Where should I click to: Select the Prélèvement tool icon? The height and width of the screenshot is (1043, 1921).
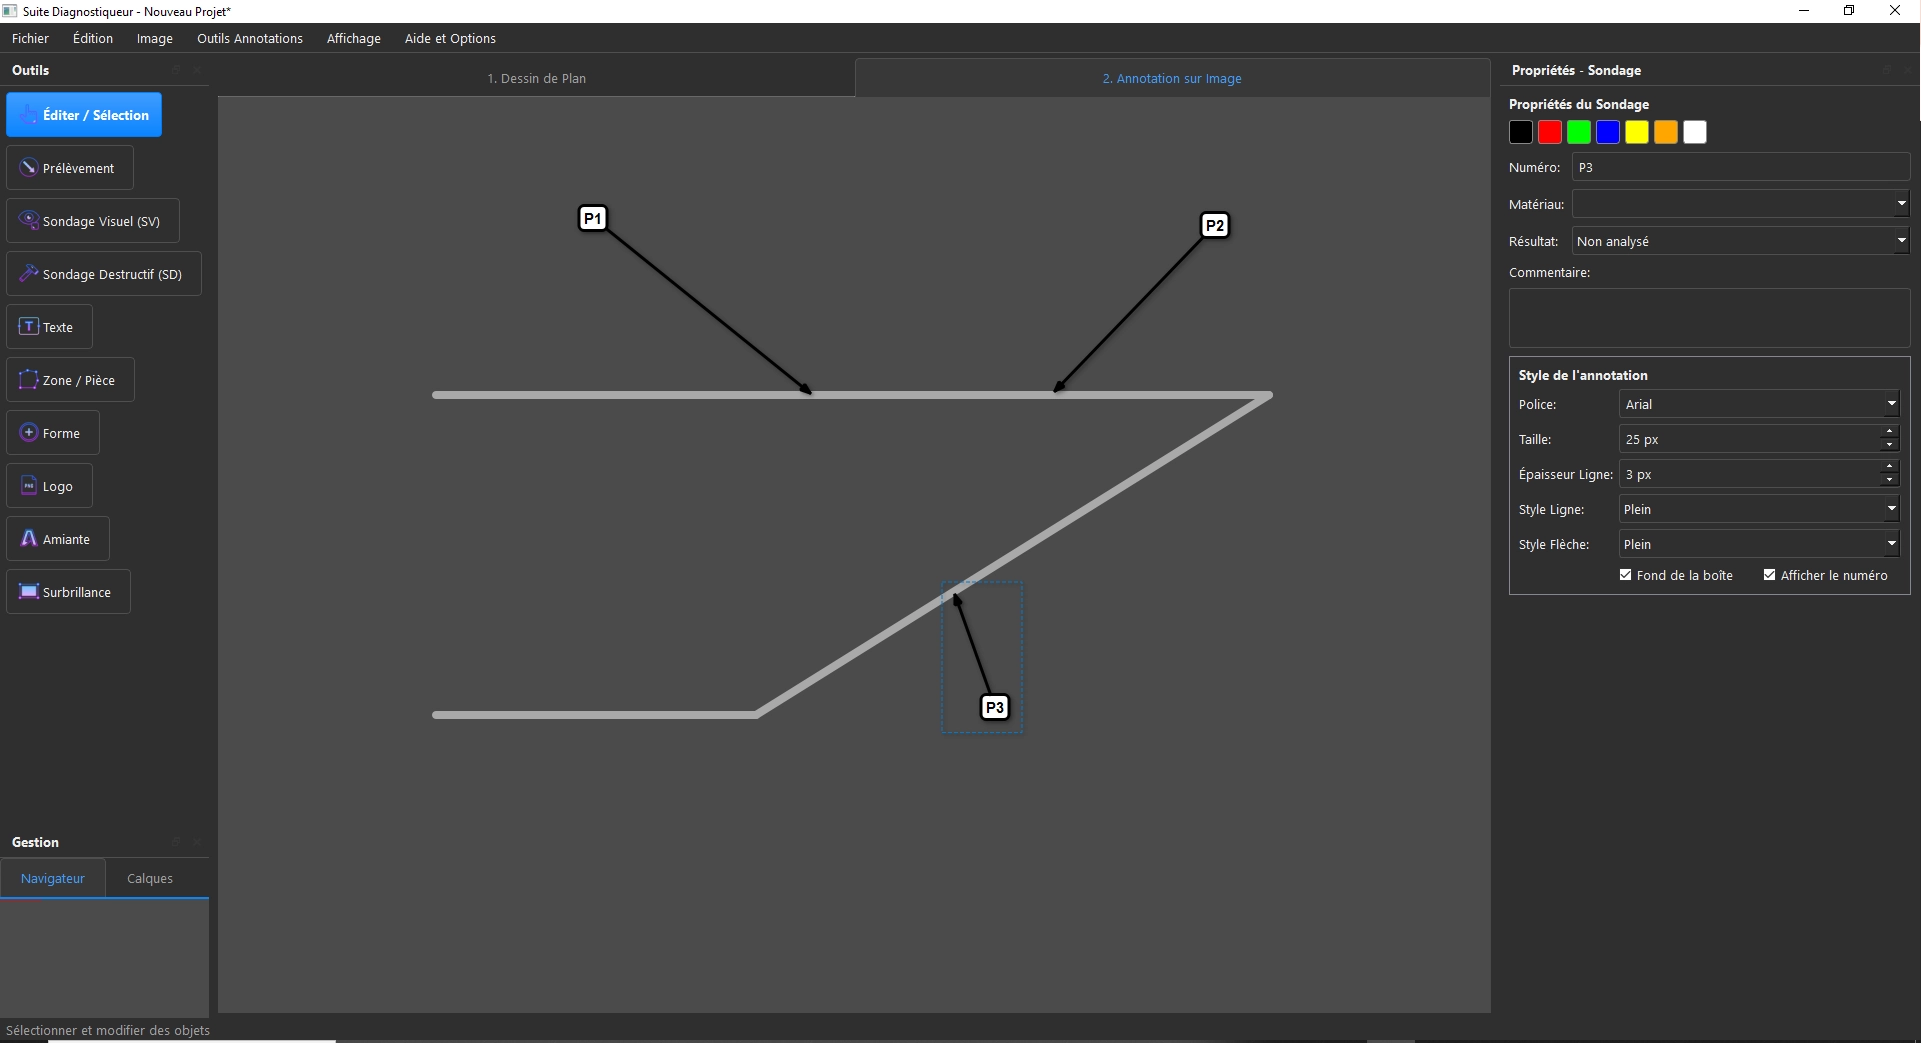point(29,168)
